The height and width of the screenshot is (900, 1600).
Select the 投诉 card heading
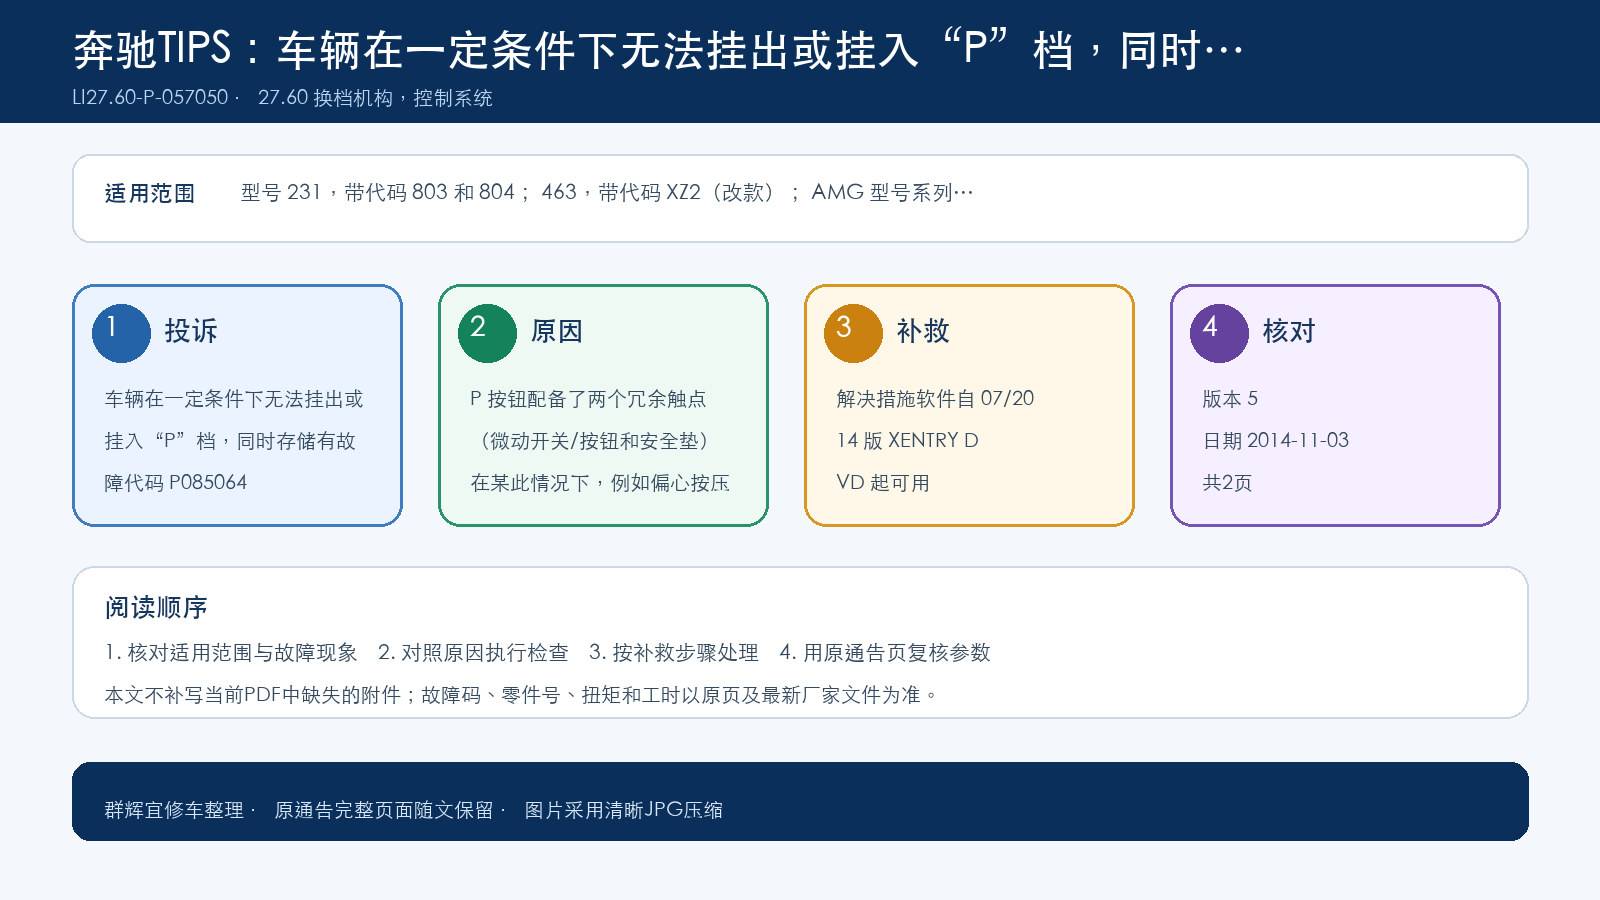click(191, 331)
